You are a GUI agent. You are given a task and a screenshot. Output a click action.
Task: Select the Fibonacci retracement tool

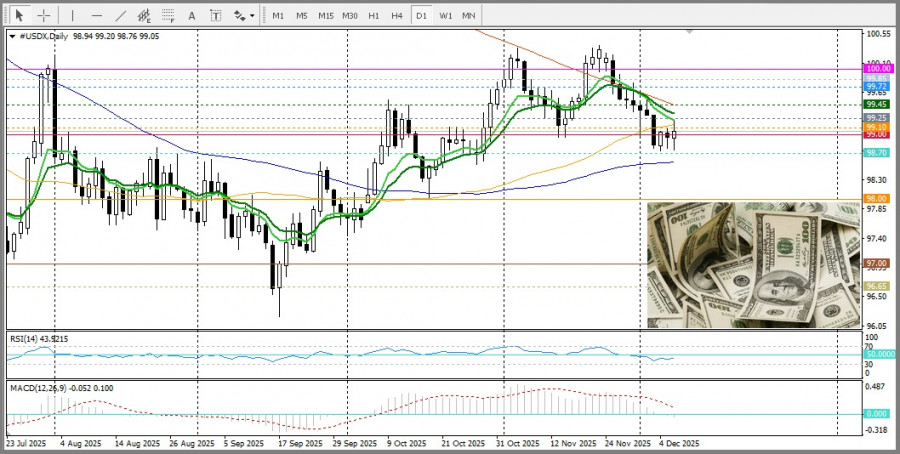[168, 15]
